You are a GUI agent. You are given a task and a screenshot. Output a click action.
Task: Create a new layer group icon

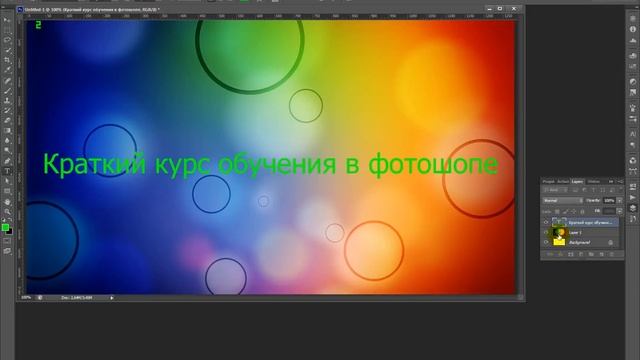tap(591, 254)
